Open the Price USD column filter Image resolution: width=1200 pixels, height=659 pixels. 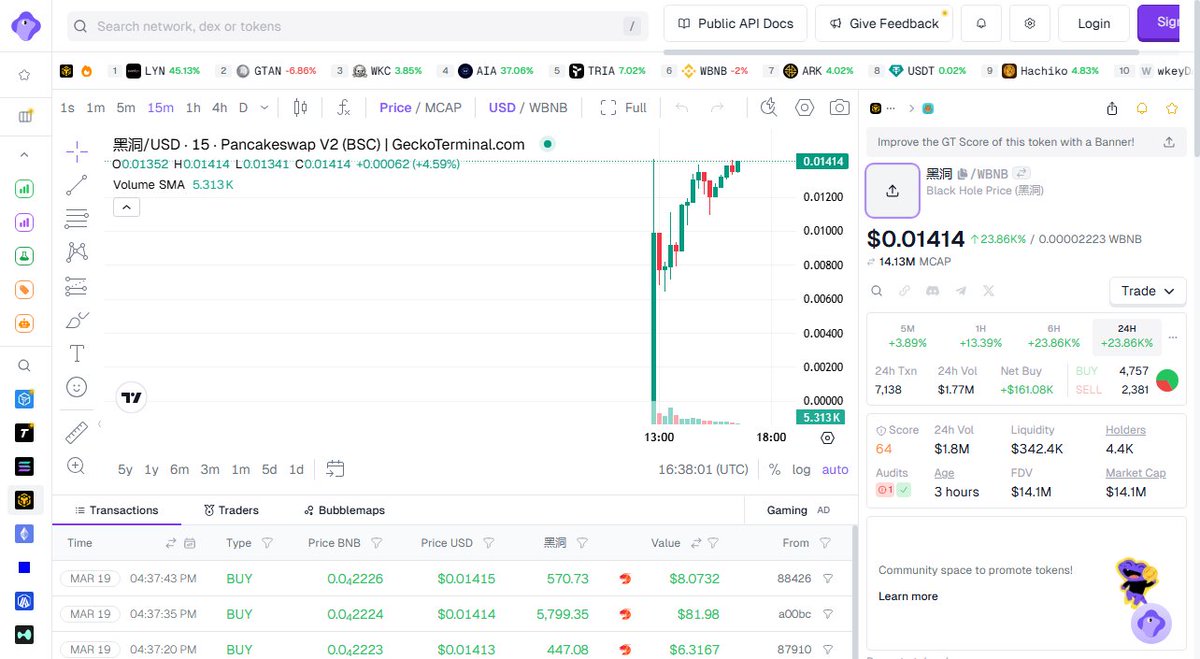point(489,543)
